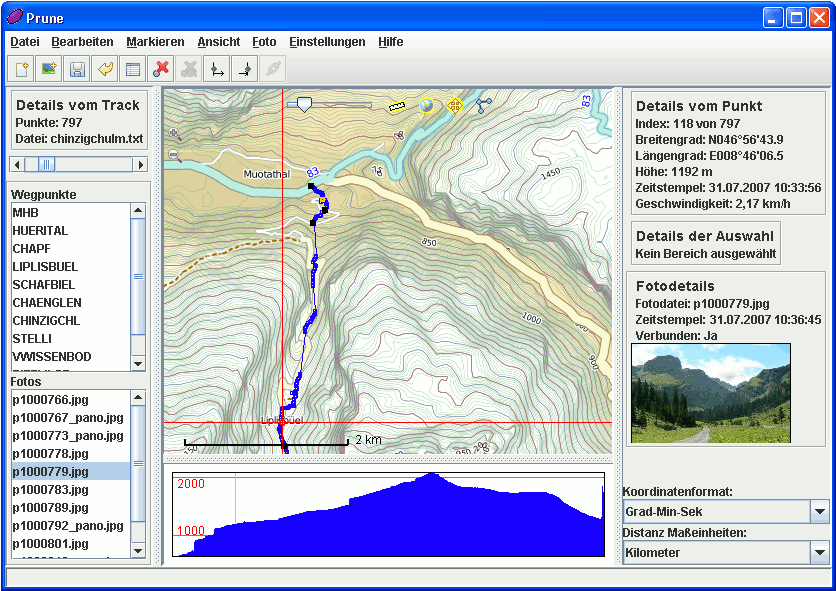Open the Koordinatenformat dropdown
Viewport: 836px width, 591px height.
pos(819,512)
